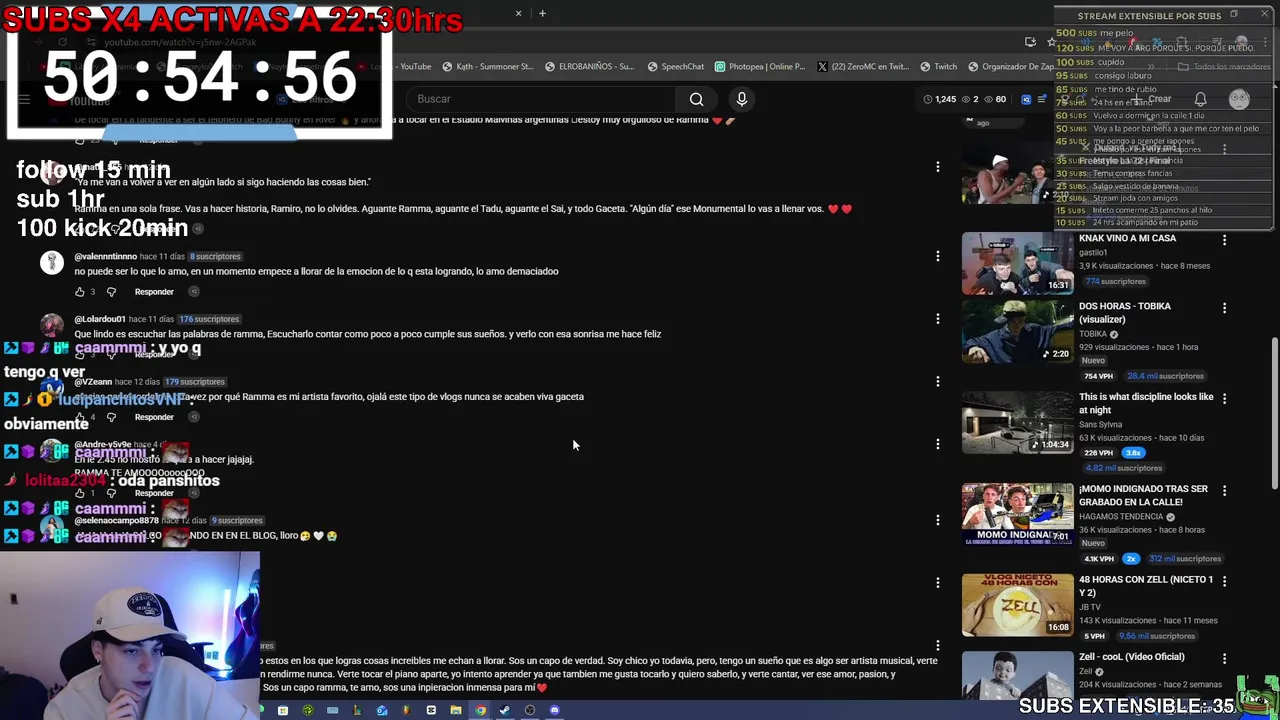Click @valennntinnno's profile avatar
The height and width of the screenshot is (720, 1280).
tap(51, 262)
